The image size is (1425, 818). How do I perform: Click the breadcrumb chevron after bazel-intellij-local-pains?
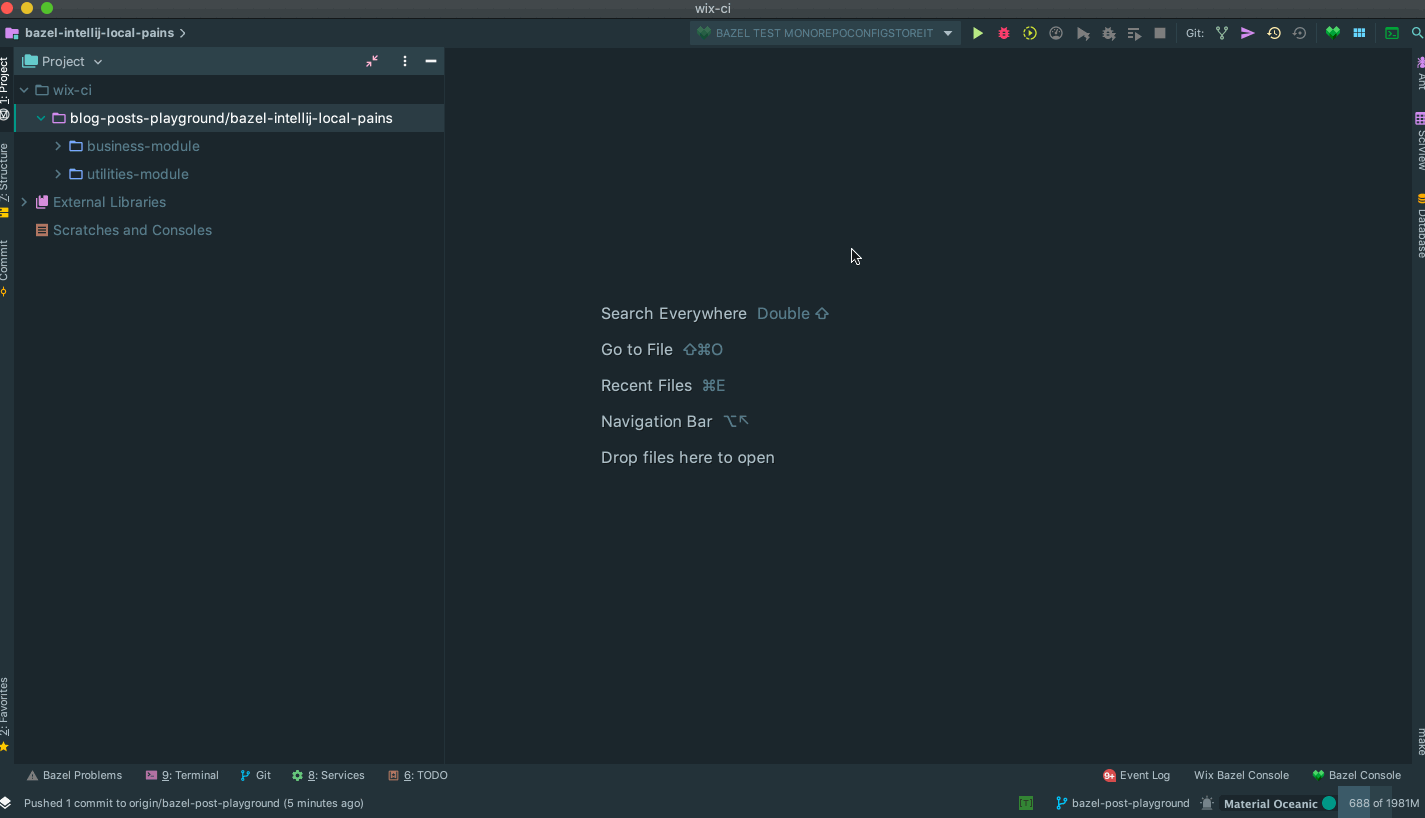pos(182,33)
